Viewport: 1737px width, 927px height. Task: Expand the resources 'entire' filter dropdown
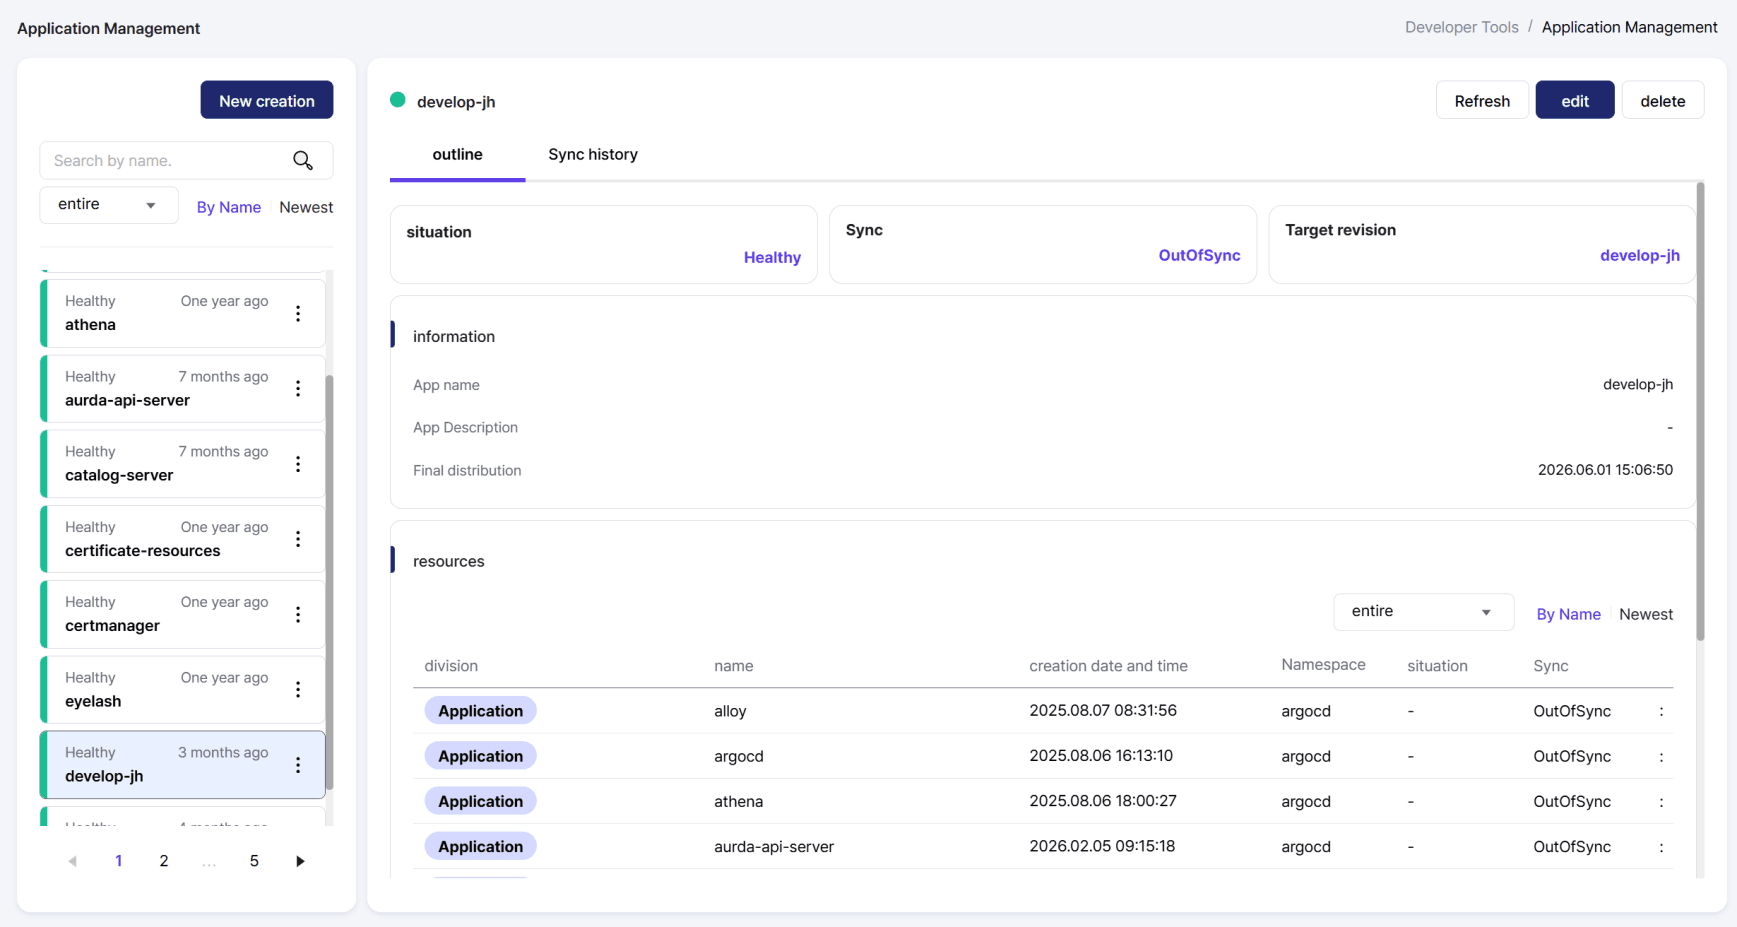coord(1423,612)
